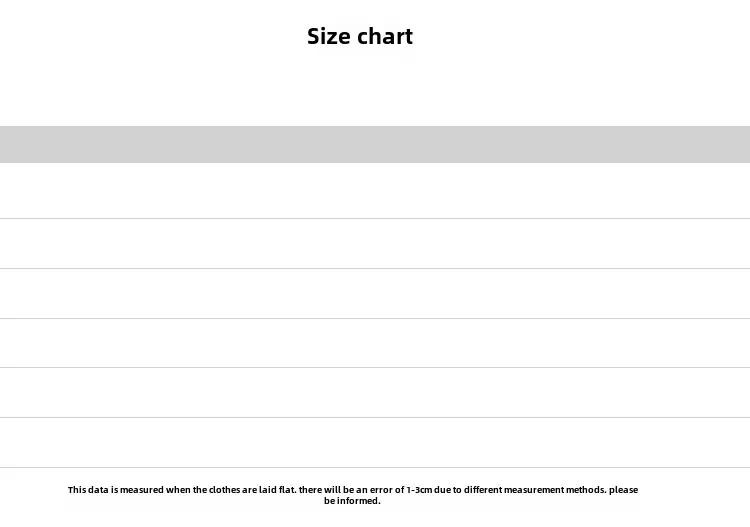750x527 pixels.
Task: Select the last empty row above the disclaimer
Action: (x=375, y=442)
